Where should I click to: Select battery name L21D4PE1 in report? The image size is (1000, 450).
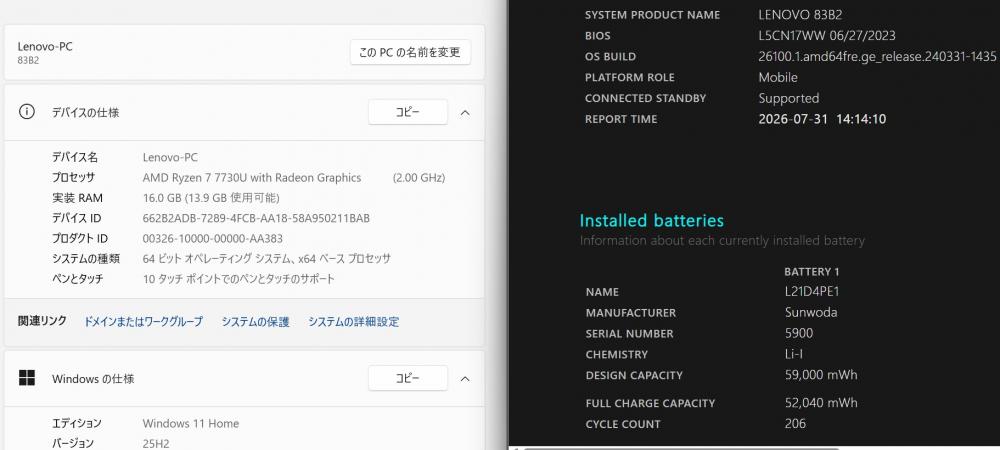point(812,292)
